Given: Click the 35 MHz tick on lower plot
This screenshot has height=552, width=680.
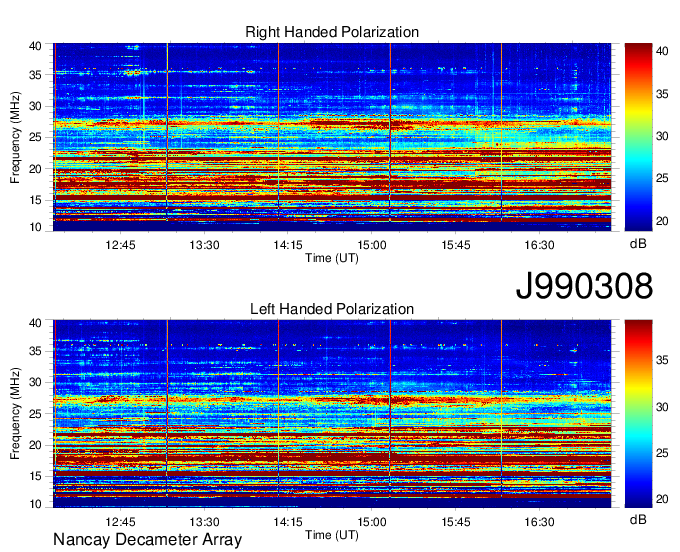Looking at the screenshot, I should click(x=36, y=351).
